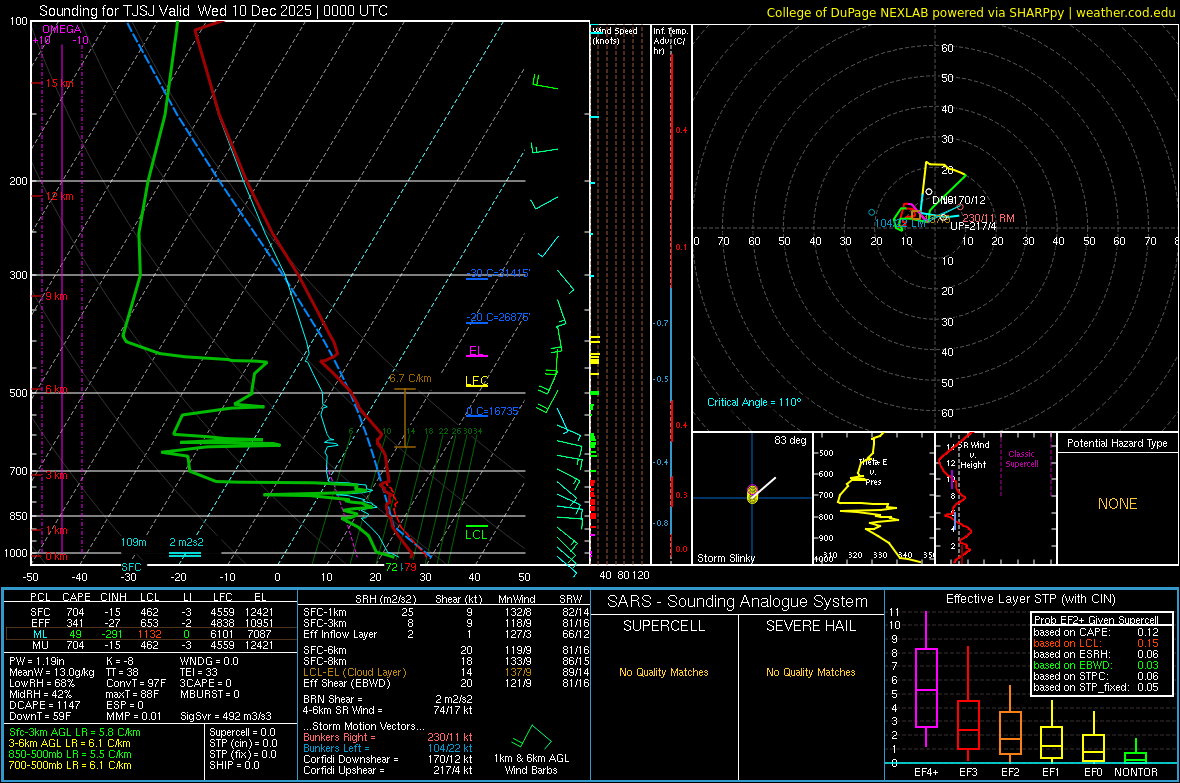This screenshot has width=1180, height=783.
Task: Select the UP=217/4 hodograph label
Action: pyautogui.click(x=973, y=226)
